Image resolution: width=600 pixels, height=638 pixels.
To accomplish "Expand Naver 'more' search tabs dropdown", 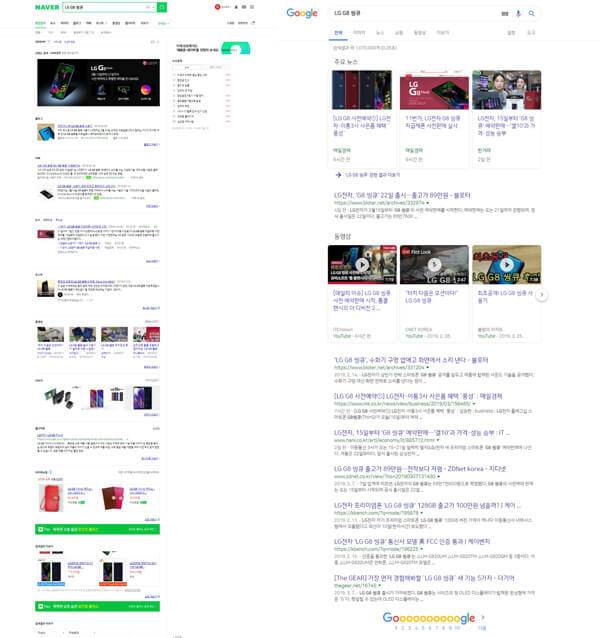I will 162,21.
